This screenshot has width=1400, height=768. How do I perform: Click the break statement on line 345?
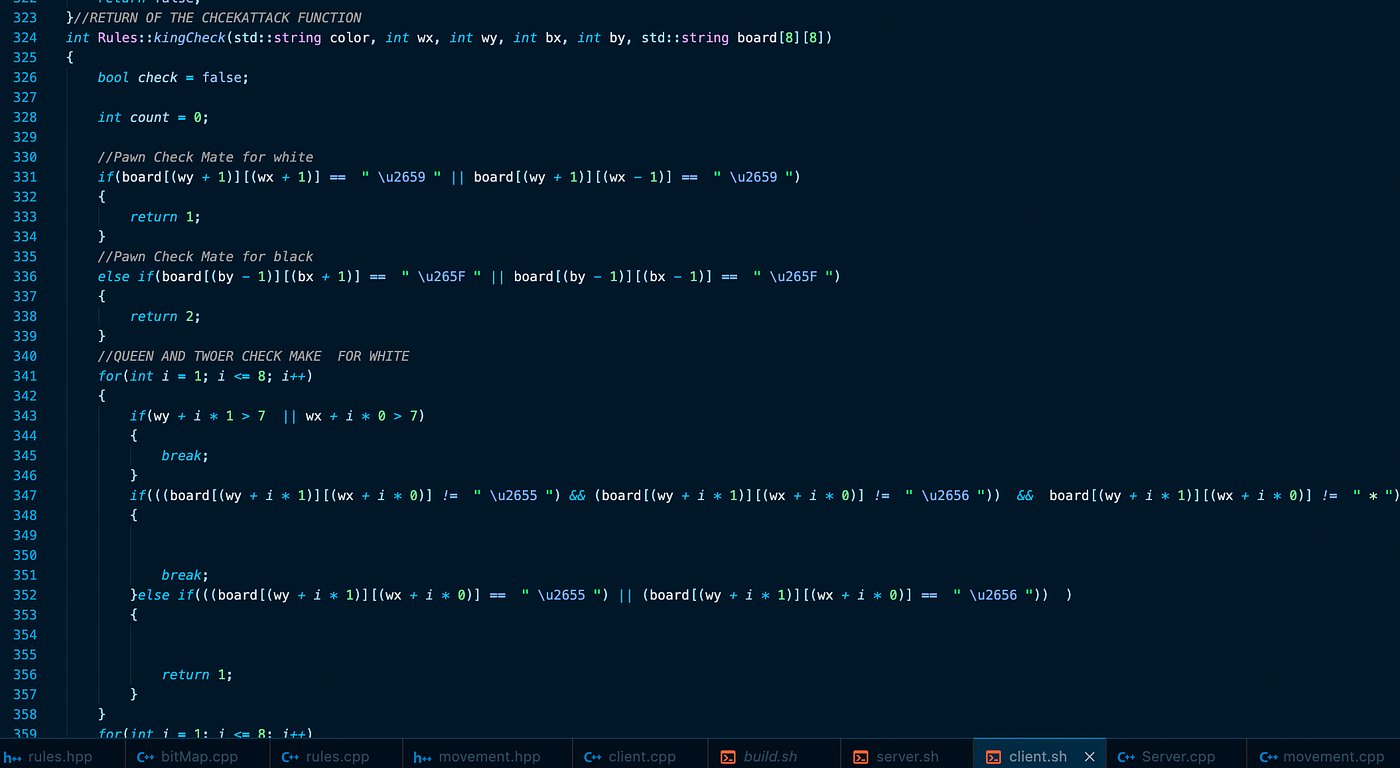pos(181,455)
